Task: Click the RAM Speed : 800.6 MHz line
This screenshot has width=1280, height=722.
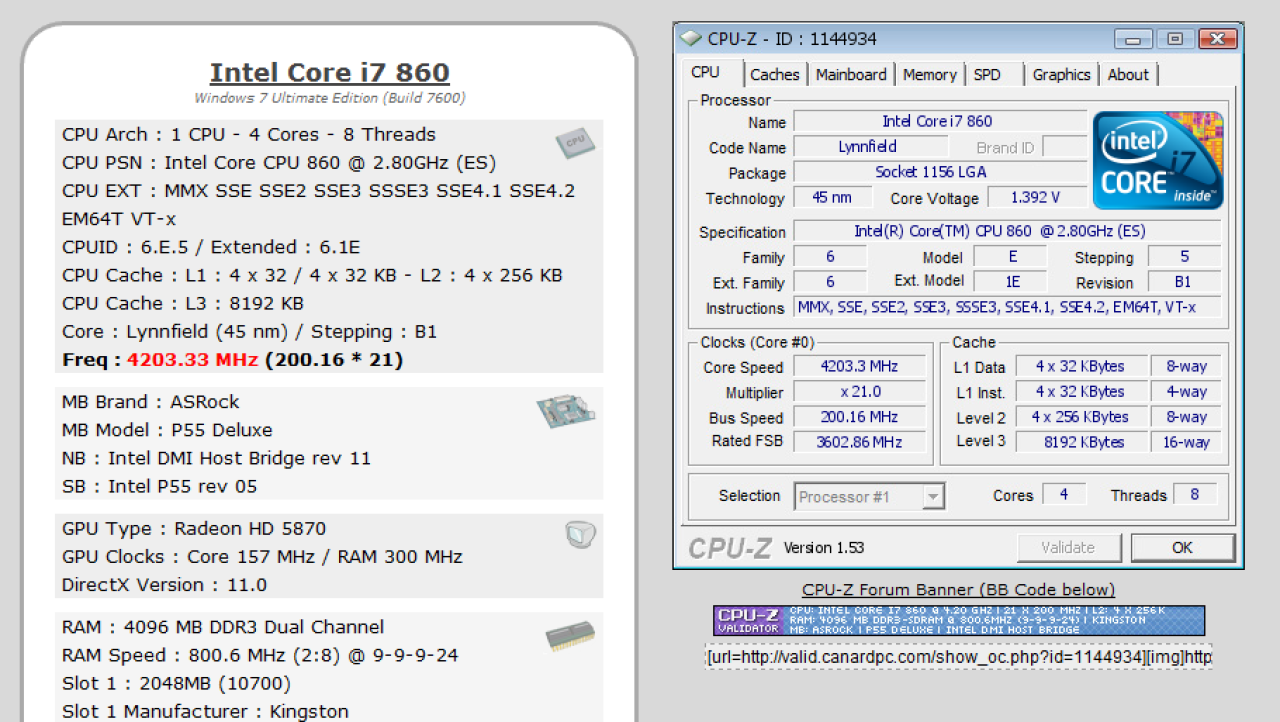Action: click(260, 655)
